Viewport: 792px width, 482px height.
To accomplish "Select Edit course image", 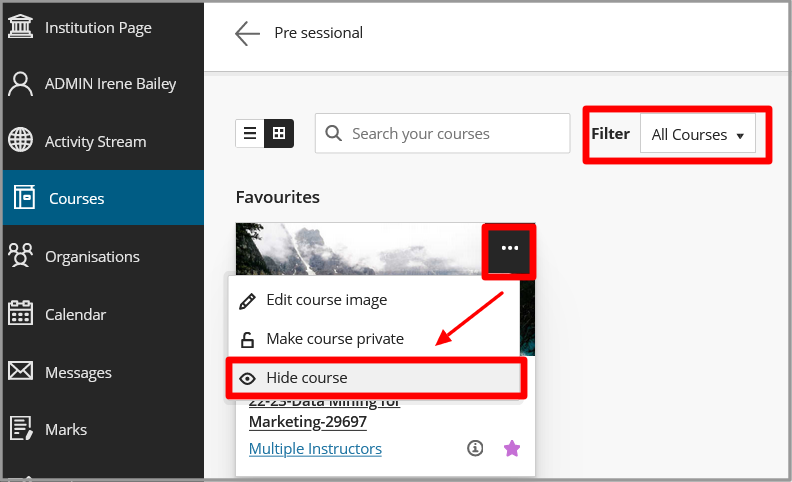I will click(x=326, y=300).
